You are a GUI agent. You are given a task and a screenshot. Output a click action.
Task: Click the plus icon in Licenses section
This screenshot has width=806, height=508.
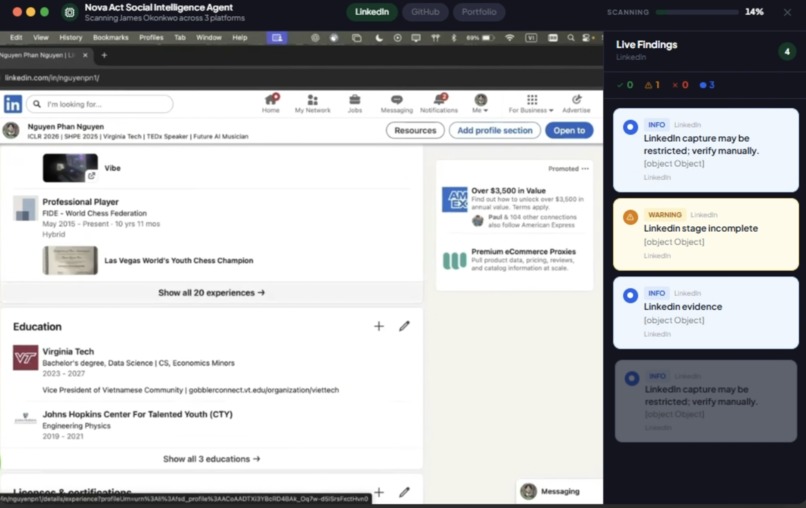coord(379,492)
